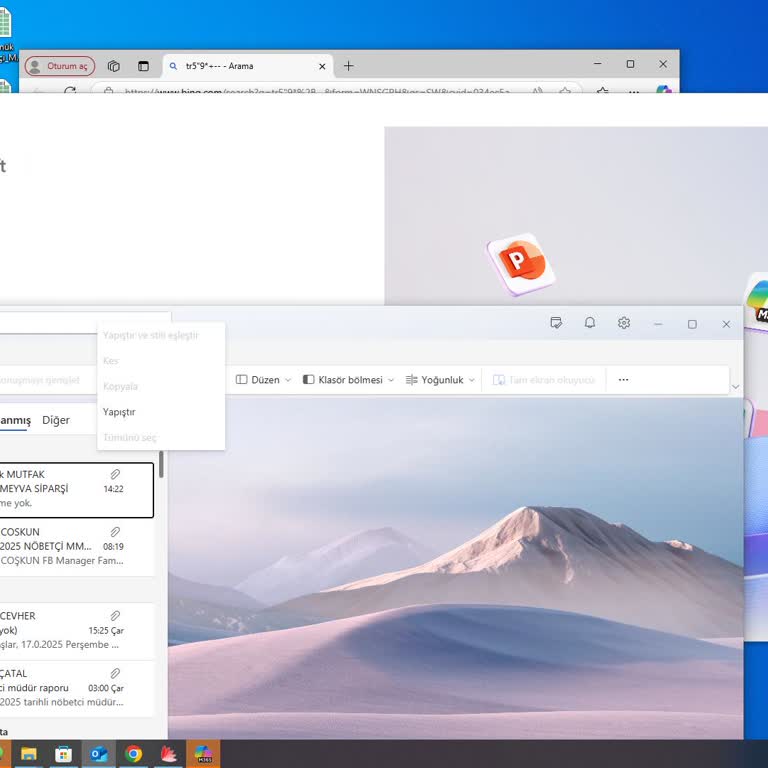Open Outlook settings gear icon
Image resolution: width=768 pixels, height=768 pixels.
coord(624,323)
